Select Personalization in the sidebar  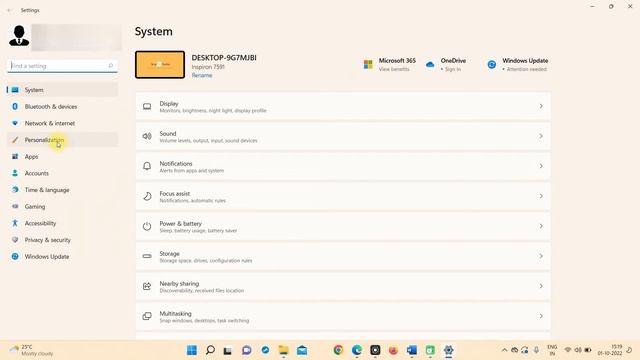(x=62, y=140)
